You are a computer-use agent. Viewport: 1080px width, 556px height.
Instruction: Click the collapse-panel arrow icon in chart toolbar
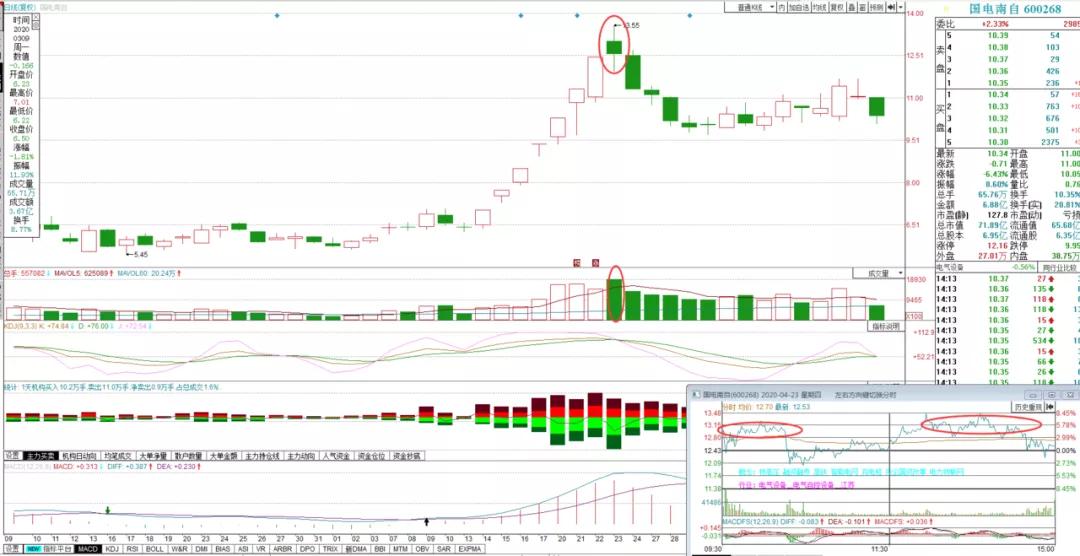[x=891, y=6]
